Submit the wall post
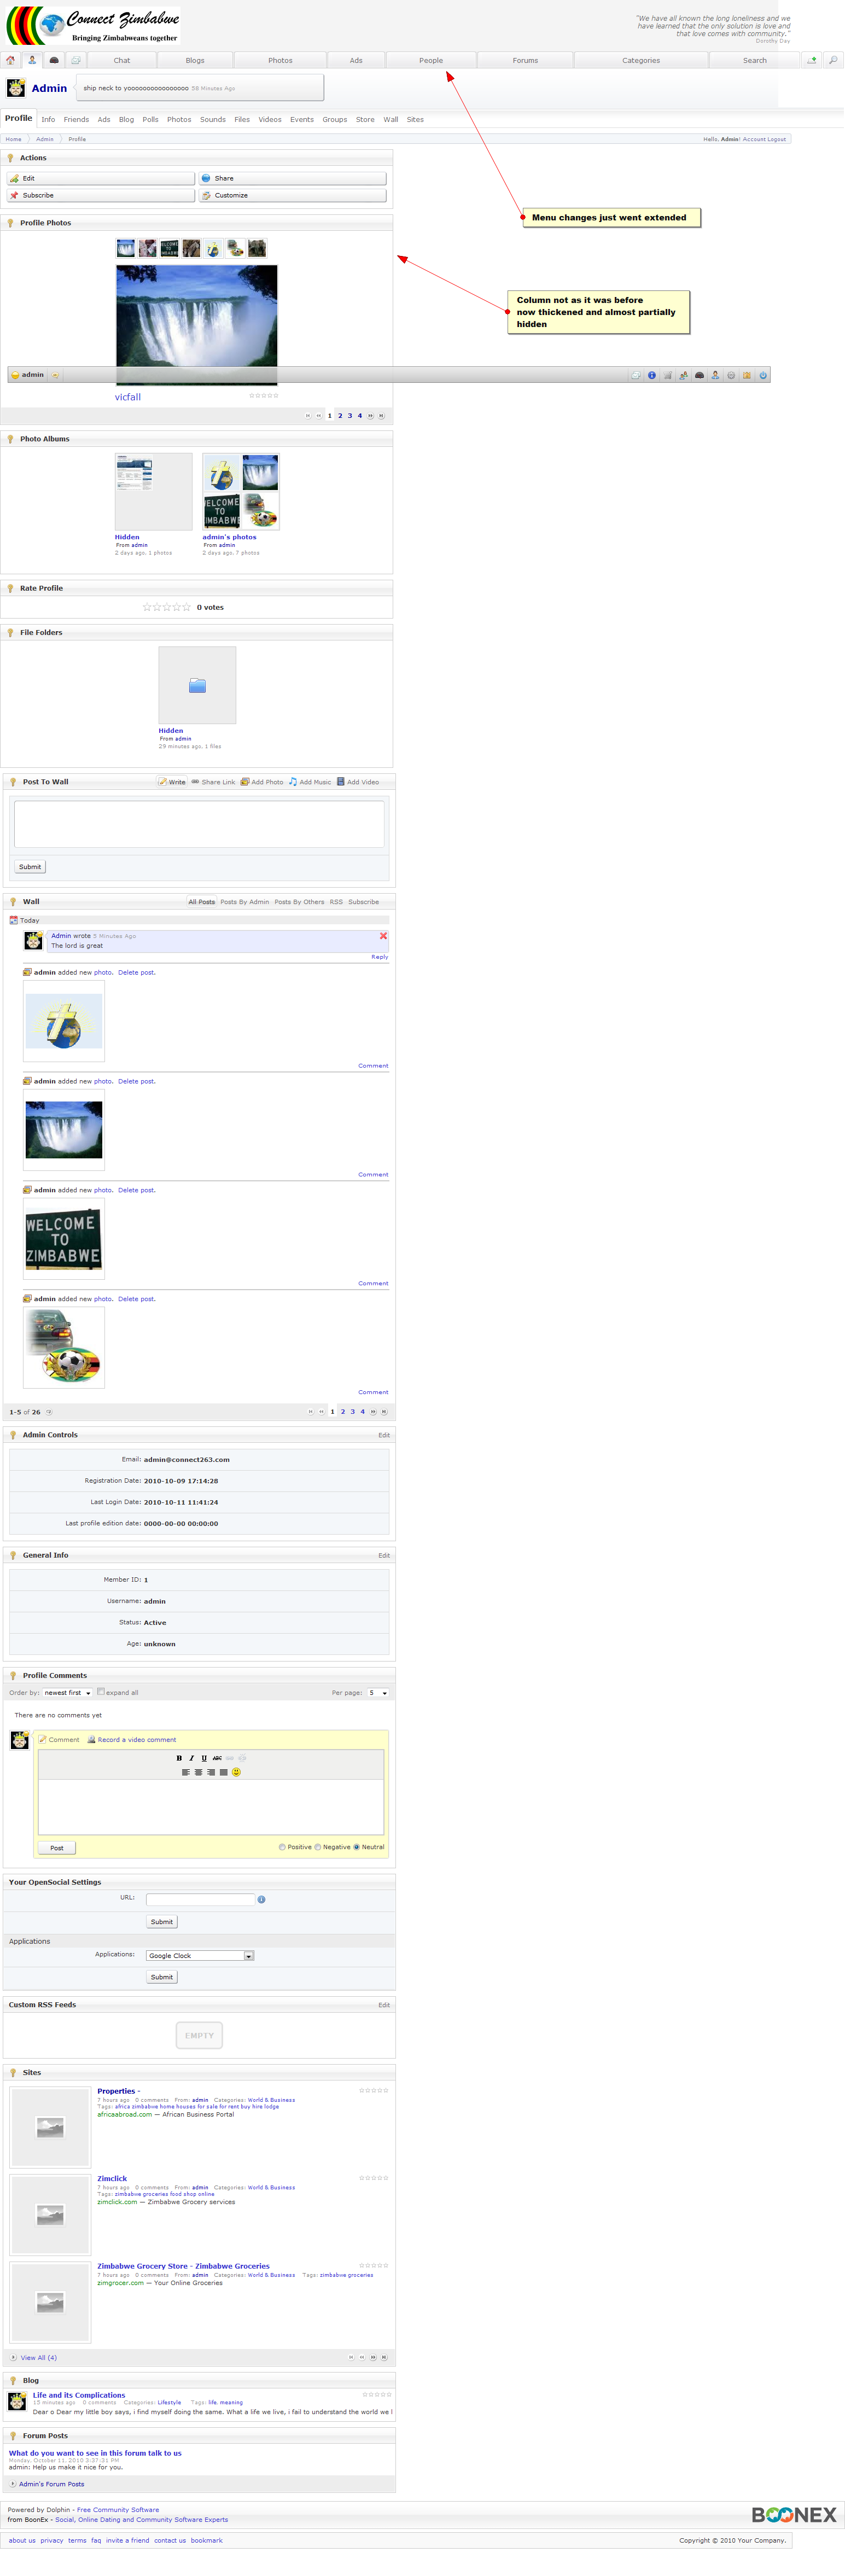845x2576 pixels. (30, 867)
